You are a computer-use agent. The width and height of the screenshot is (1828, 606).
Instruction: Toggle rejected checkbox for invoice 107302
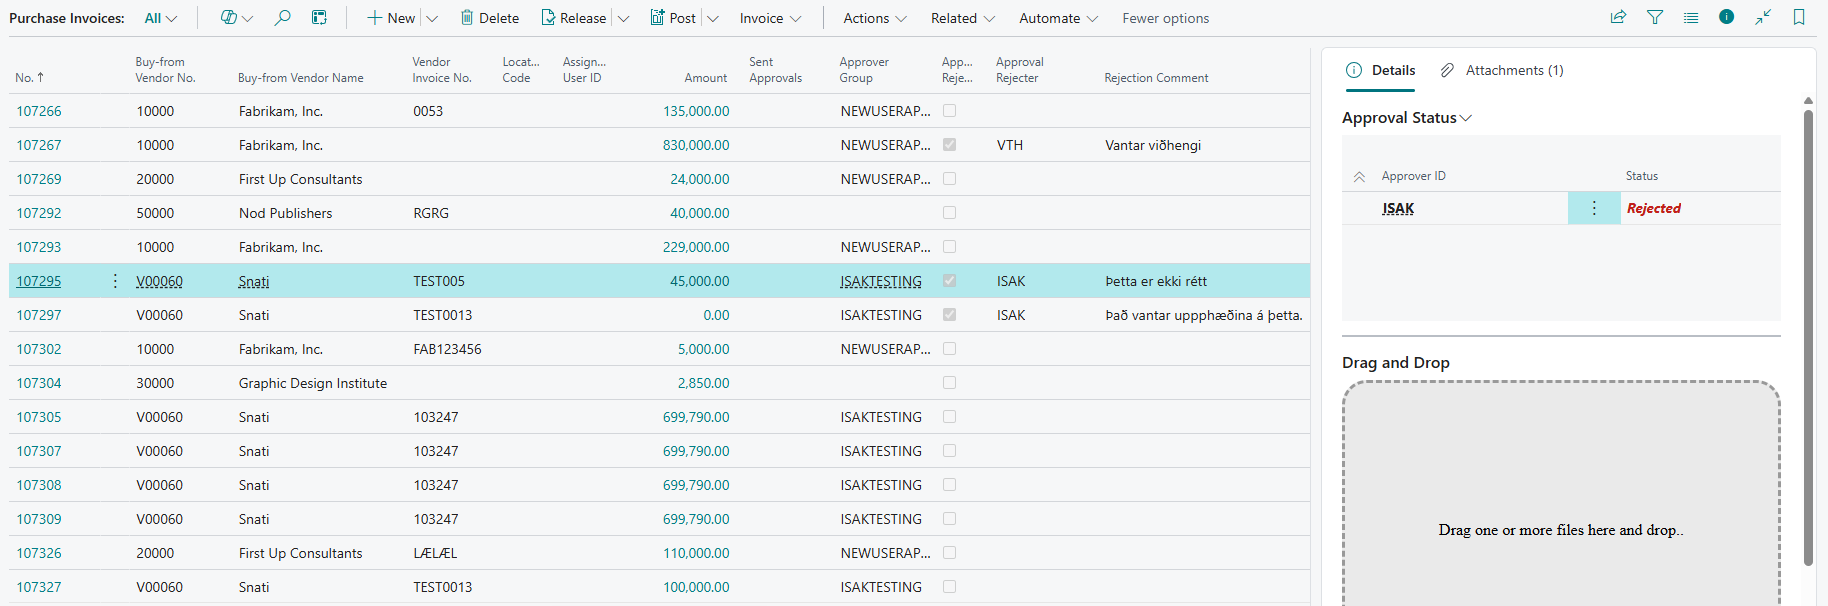click(949, 349)
